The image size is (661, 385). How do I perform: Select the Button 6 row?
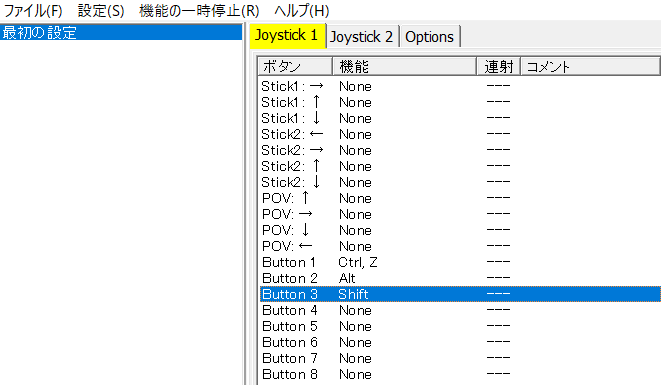(x=460, y=342)
